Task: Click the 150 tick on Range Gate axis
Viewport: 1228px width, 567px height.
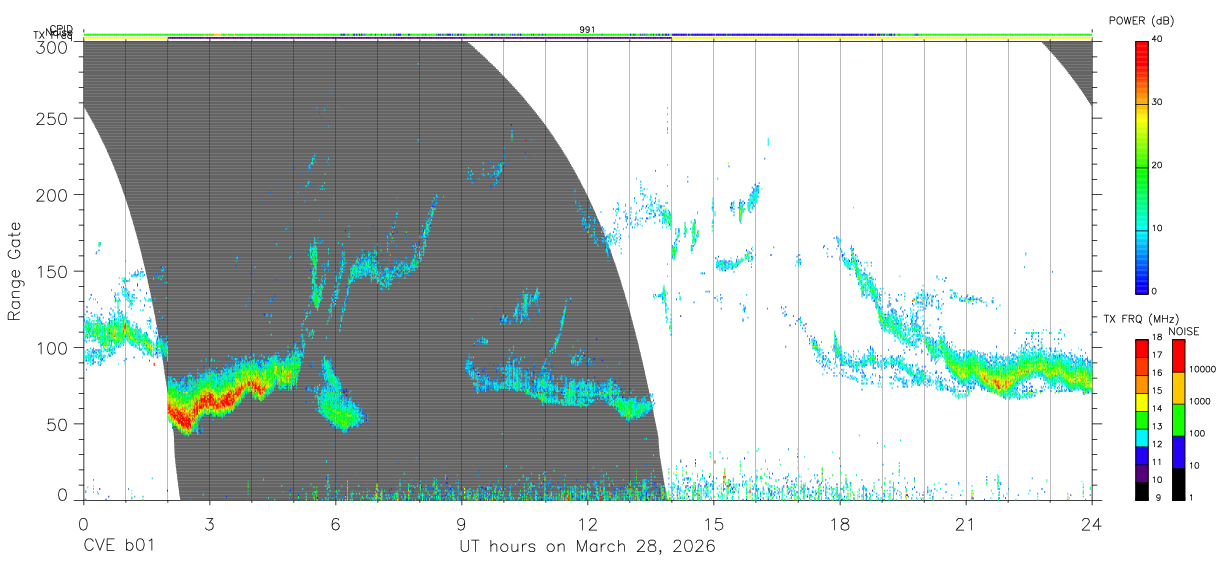Action: [x=53, y=271]
